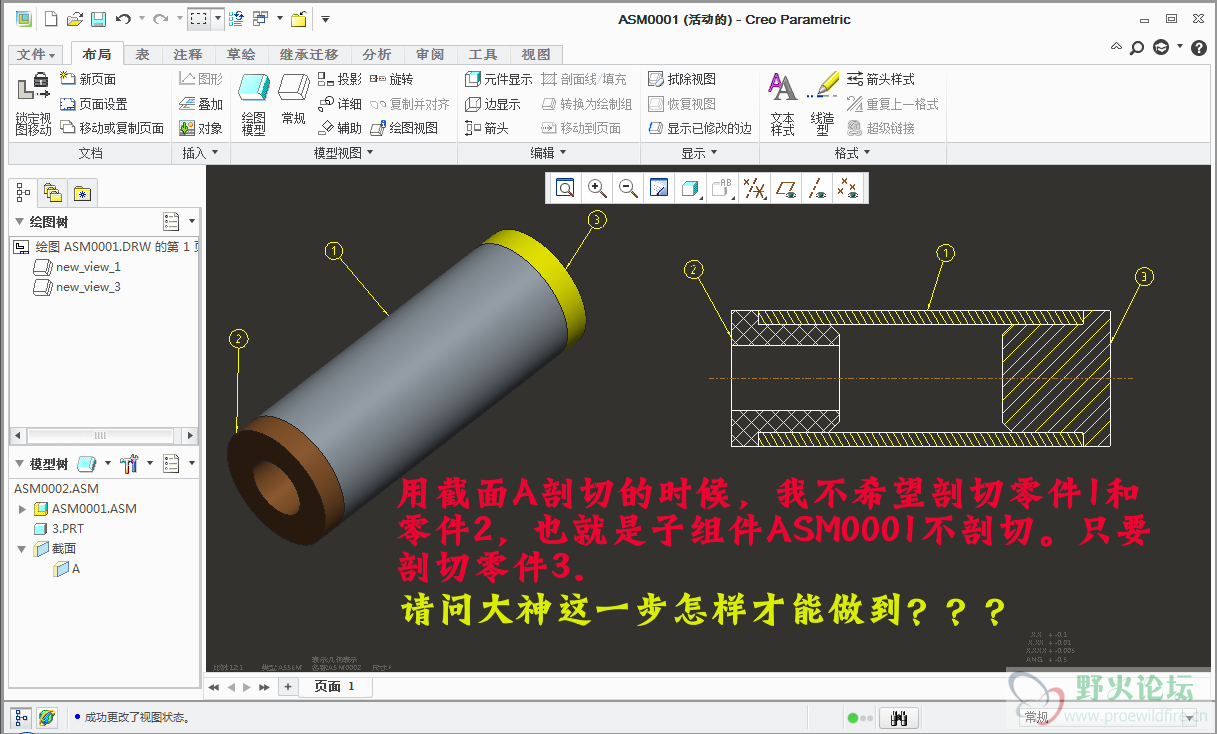Click the Model Tree filter cube icon
The width and height of the screenshot is (1217, 734).
click(86, 464)
